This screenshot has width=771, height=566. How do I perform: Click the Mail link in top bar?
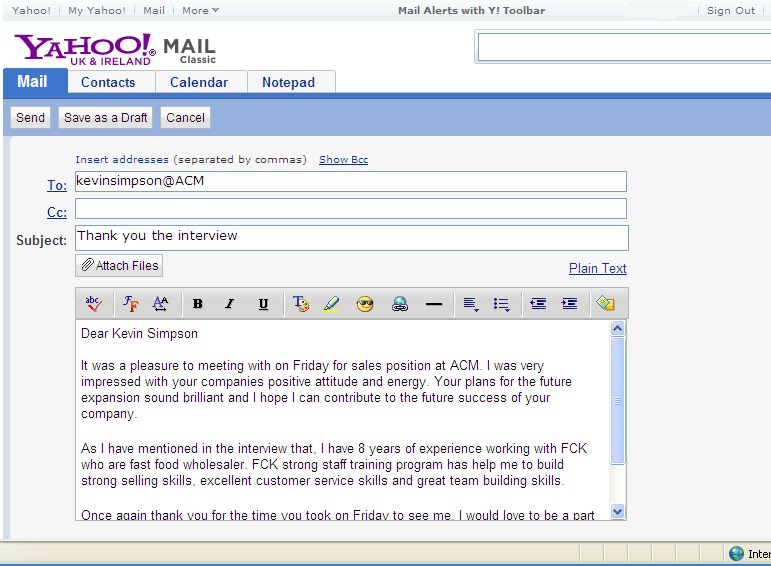[154, 10]
